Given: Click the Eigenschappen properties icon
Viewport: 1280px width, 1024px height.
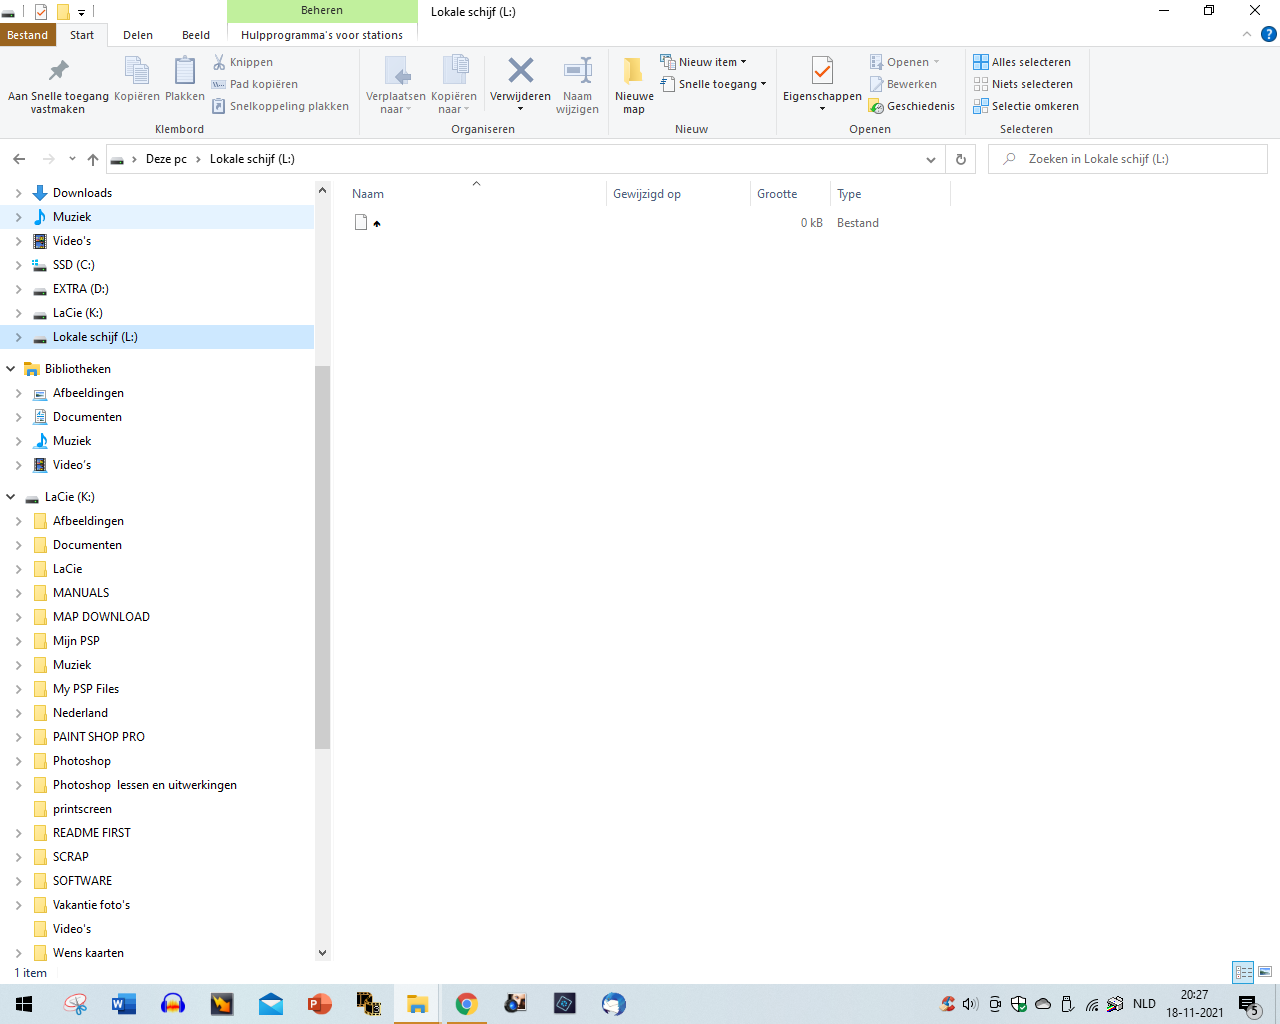Looking at the screenshot, I should click(x=822, y=74).
